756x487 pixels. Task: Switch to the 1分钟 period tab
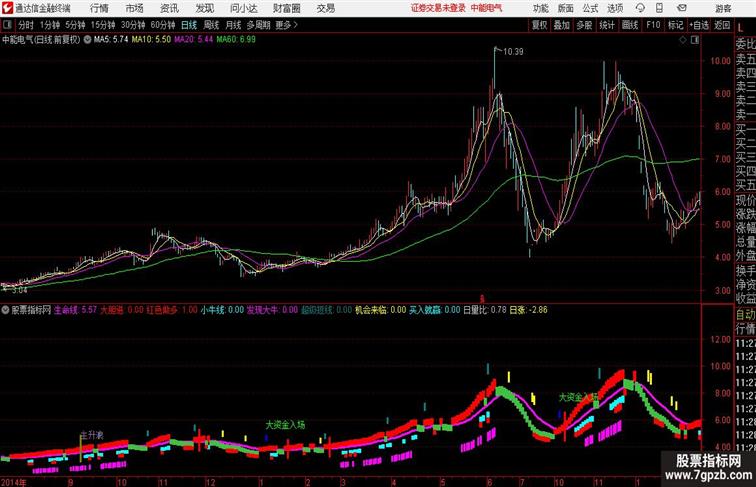(49, 25)
